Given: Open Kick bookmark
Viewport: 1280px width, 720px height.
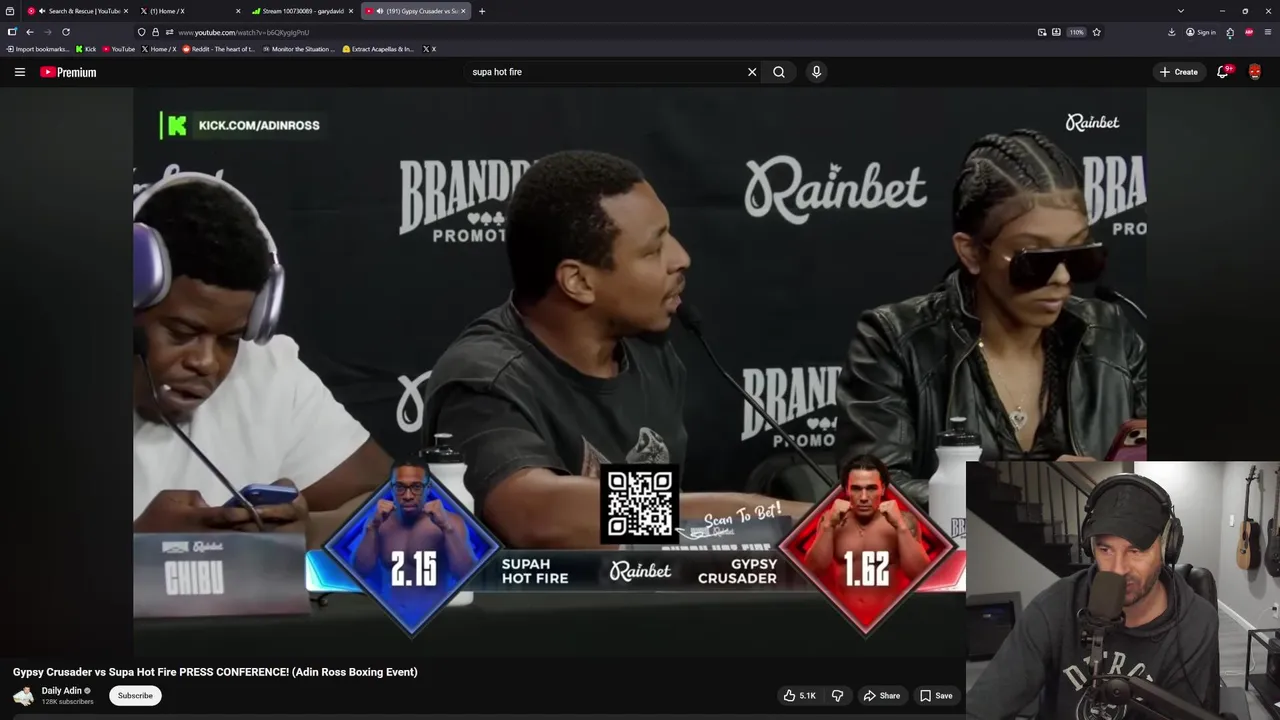Looking at the screenshot, I should tap(86, 49).
